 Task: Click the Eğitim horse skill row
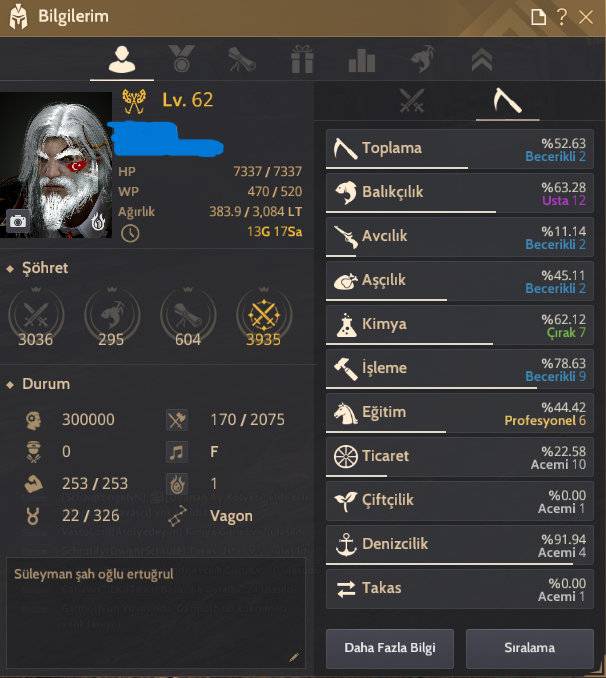point(459,413)
